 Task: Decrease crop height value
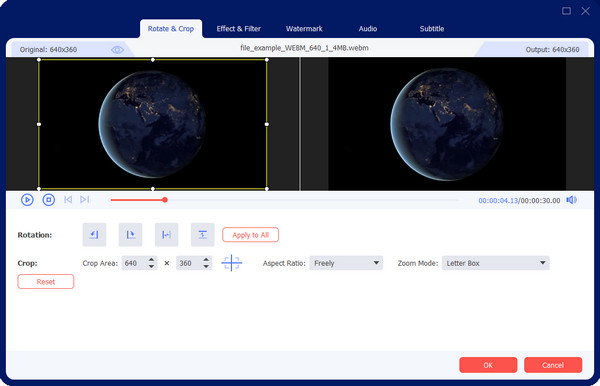206,266
